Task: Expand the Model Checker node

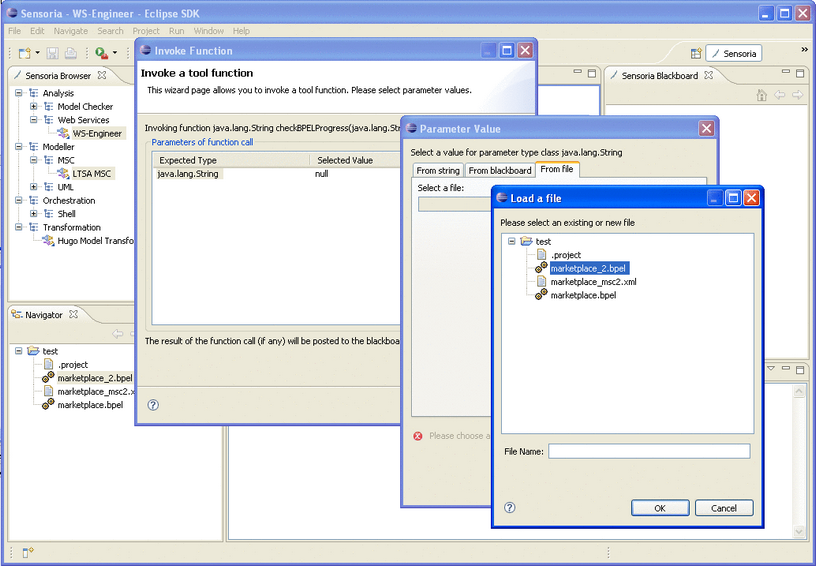Action: pyautogui.click(x=34, y=107)
